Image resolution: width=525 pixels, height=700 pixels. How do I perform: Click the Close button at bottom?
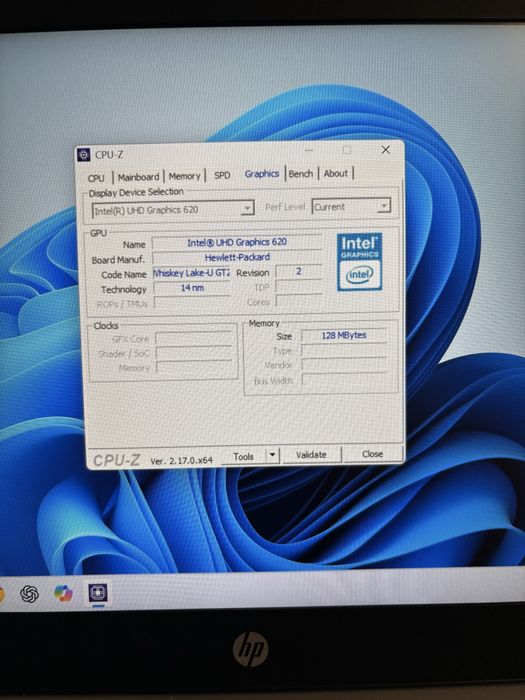(372, 454)
